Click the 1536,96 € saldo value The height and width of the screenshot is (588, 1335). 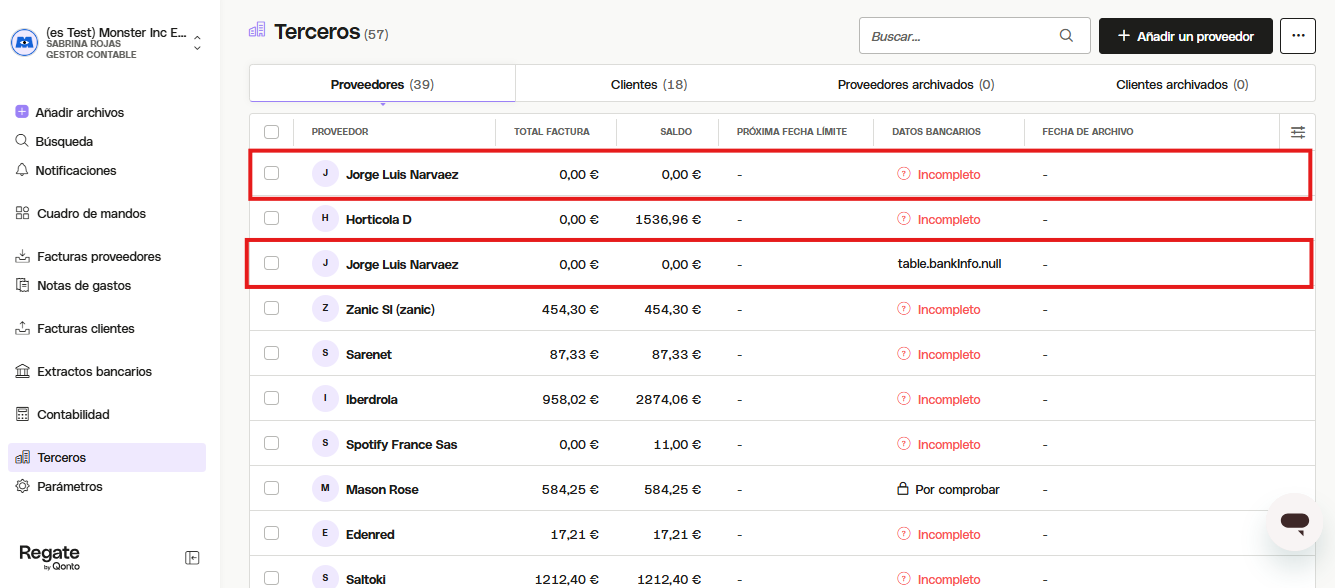[x=668, y=219]
